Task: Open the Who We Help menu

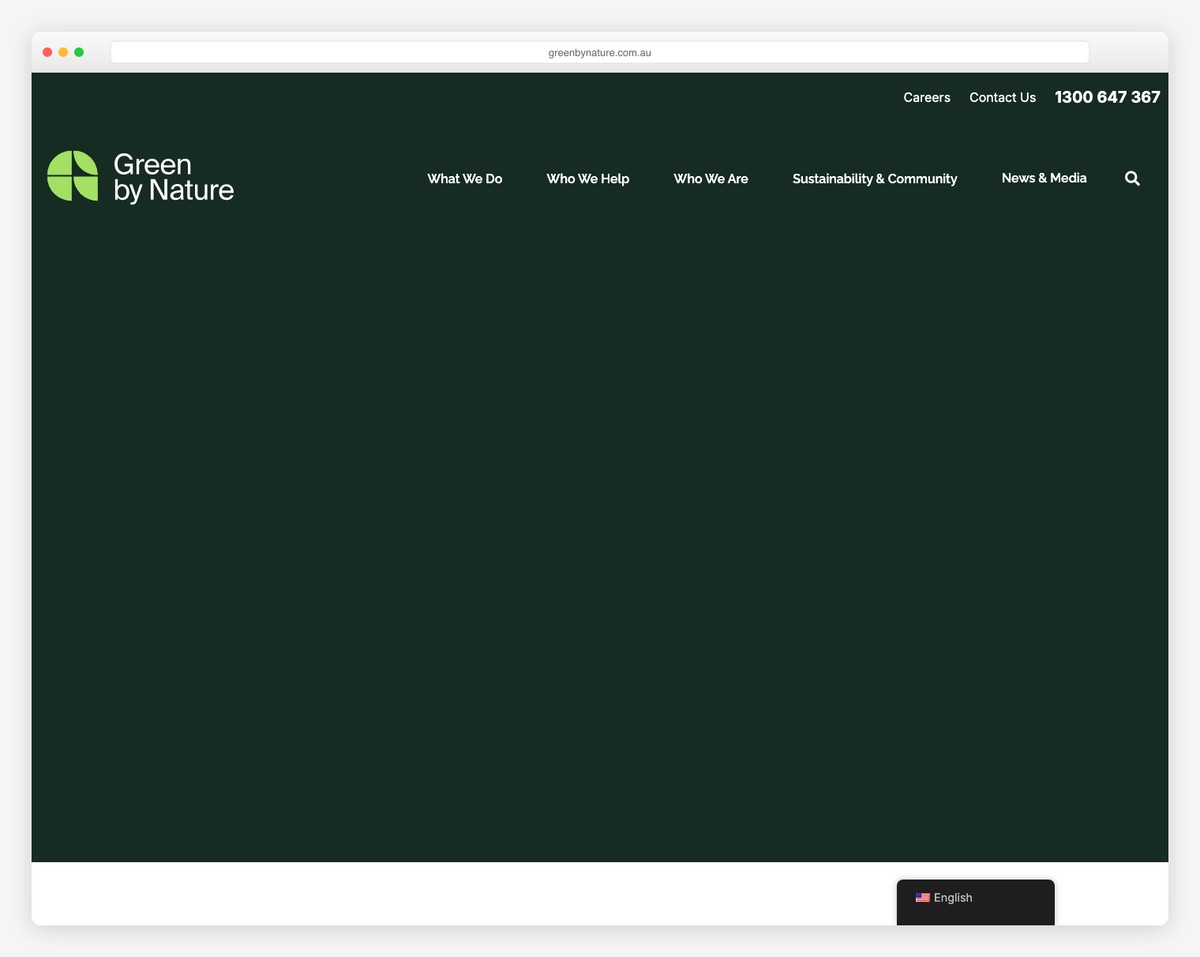Action: pos(587,179)
